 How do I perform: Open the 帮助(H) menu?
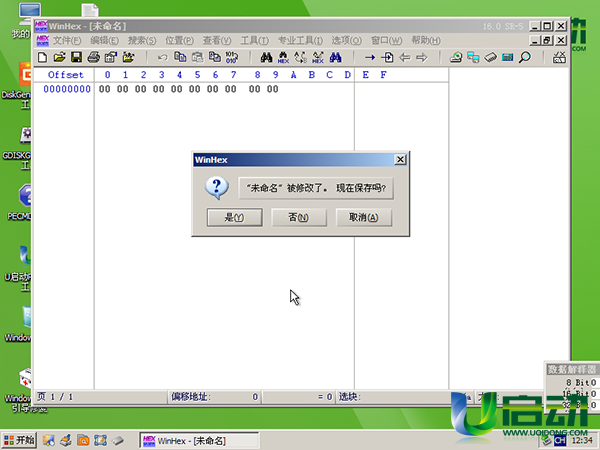(x=426, y=41)
